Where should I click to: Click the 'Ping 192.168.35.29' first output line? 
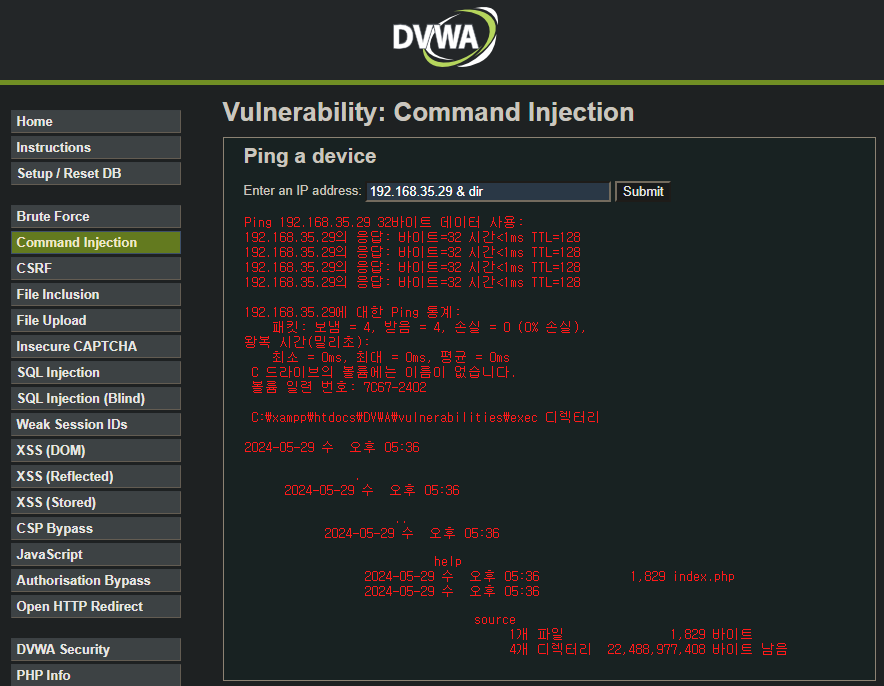[x=384, y=222]
